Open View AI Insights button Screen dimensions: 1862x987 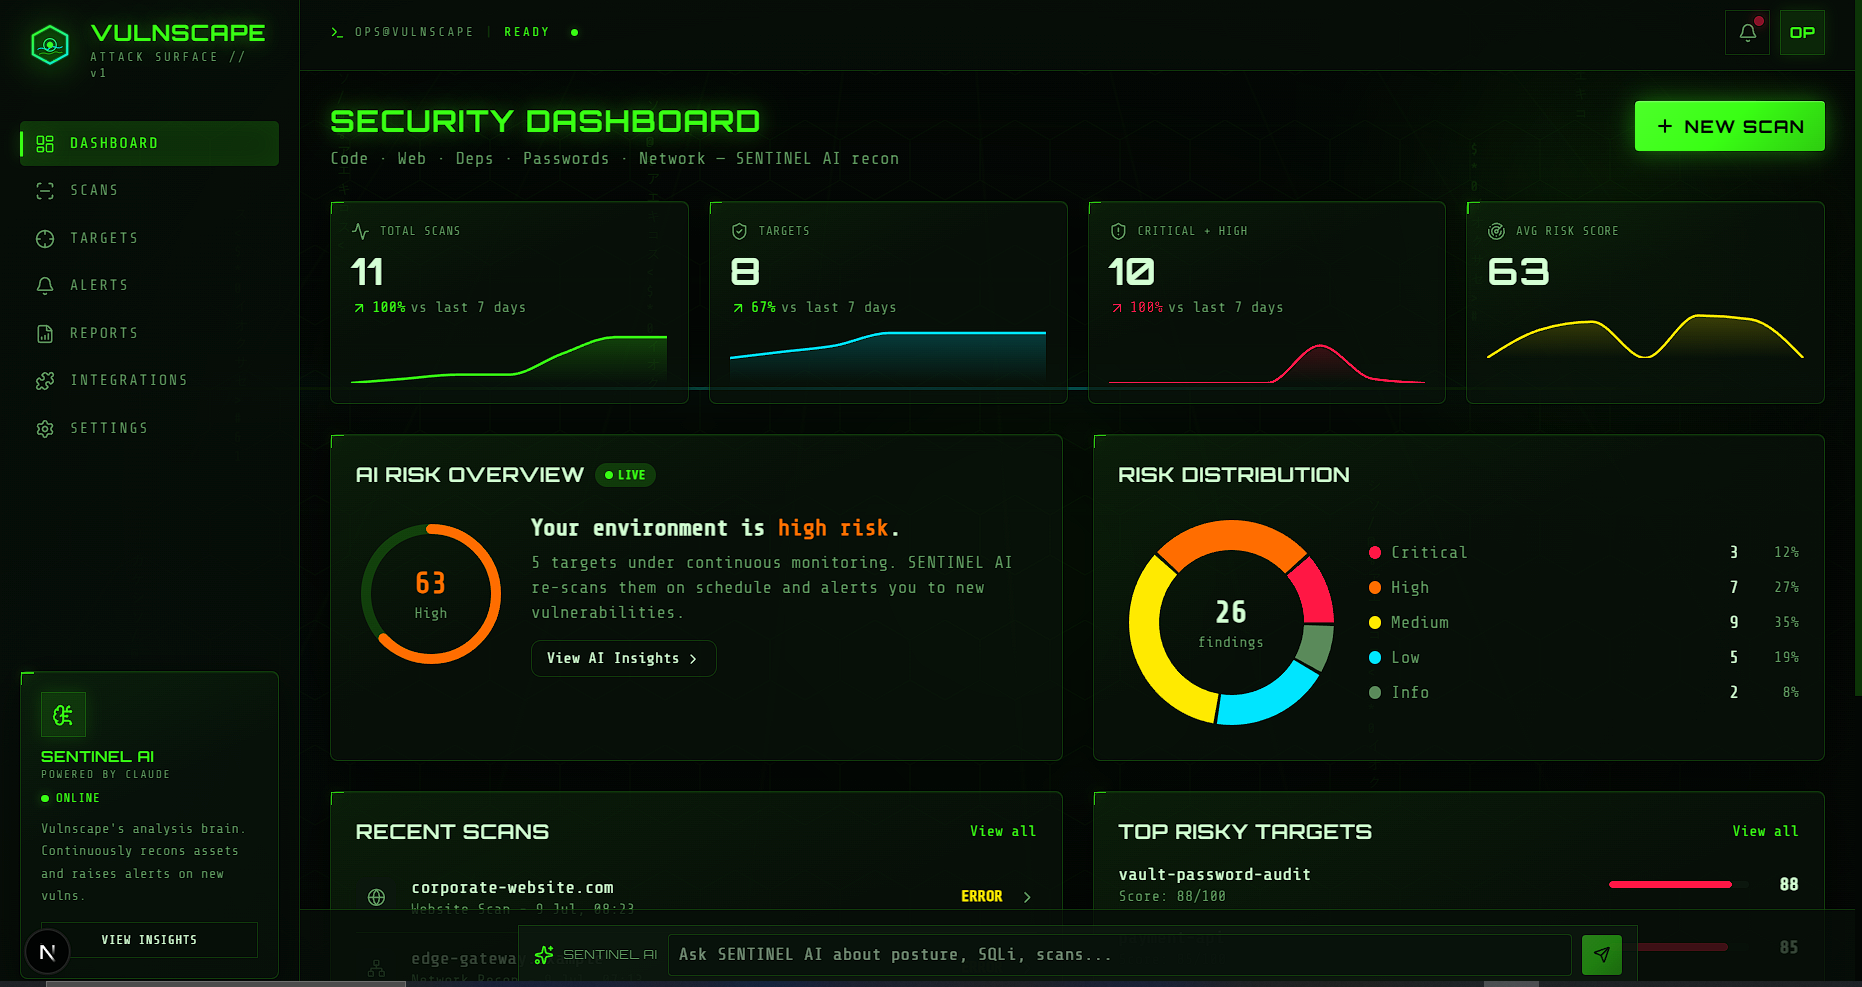point(623,658)
